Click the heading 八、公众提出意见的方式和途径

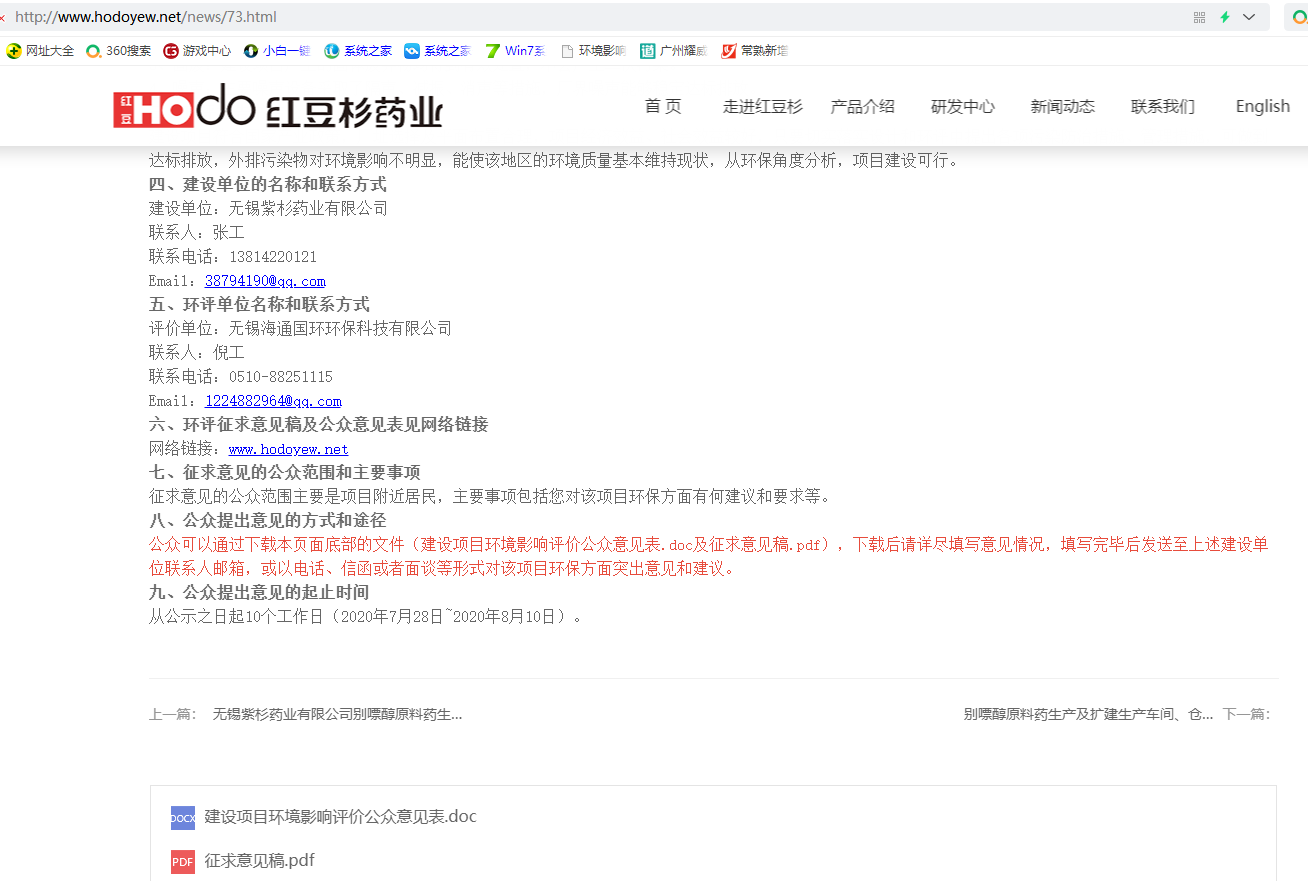(x=268, y=520)
